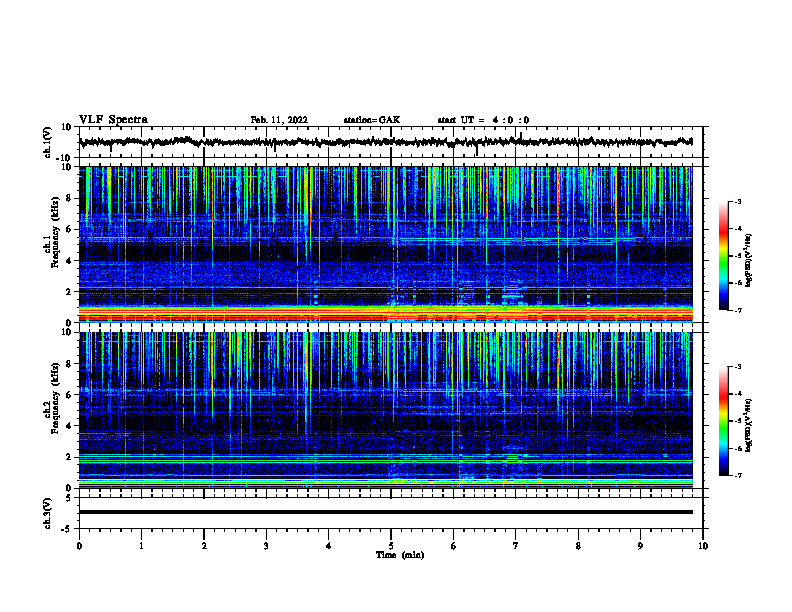Click the ch.2 spectrogram colorbar
Screen dimensions: 792x612
click(723, 421)
